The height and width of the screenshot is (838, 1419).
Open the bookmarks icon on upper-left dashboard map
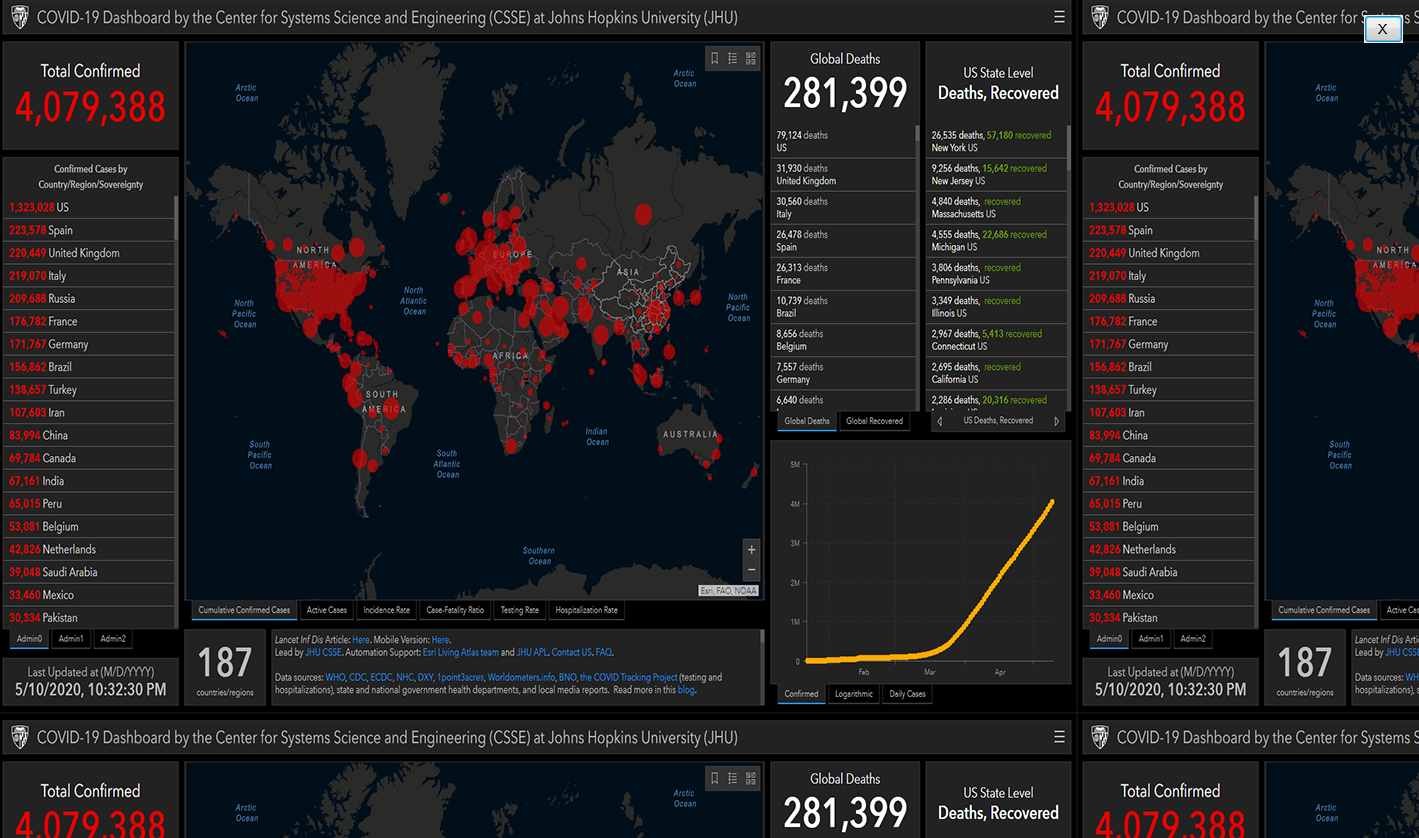coord(714,59)
